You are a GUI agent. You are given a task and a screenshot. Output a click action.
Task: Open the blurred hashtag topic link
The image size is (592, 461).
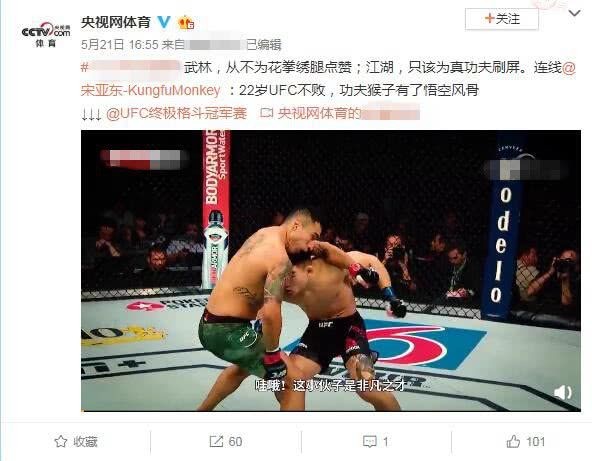point(130,67)
